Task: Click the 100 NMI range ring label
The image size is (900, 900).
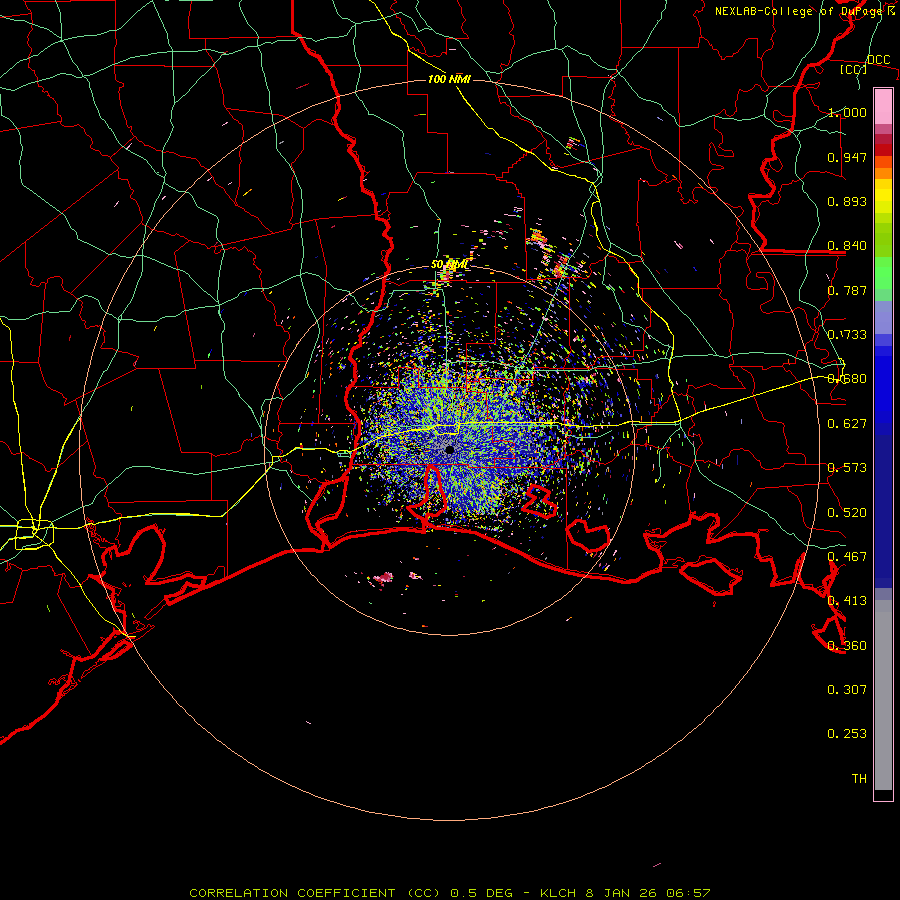Action: (x=449, y=79)
